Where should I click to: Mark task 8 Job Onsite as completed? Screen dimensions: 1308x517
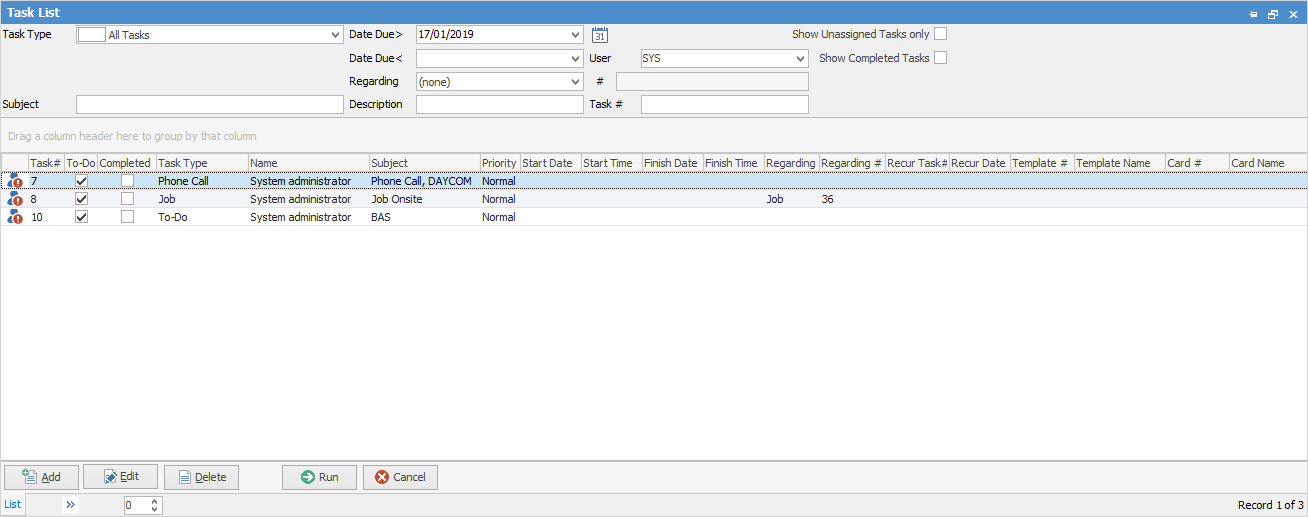pyautogui.click(x=127, y=199)
